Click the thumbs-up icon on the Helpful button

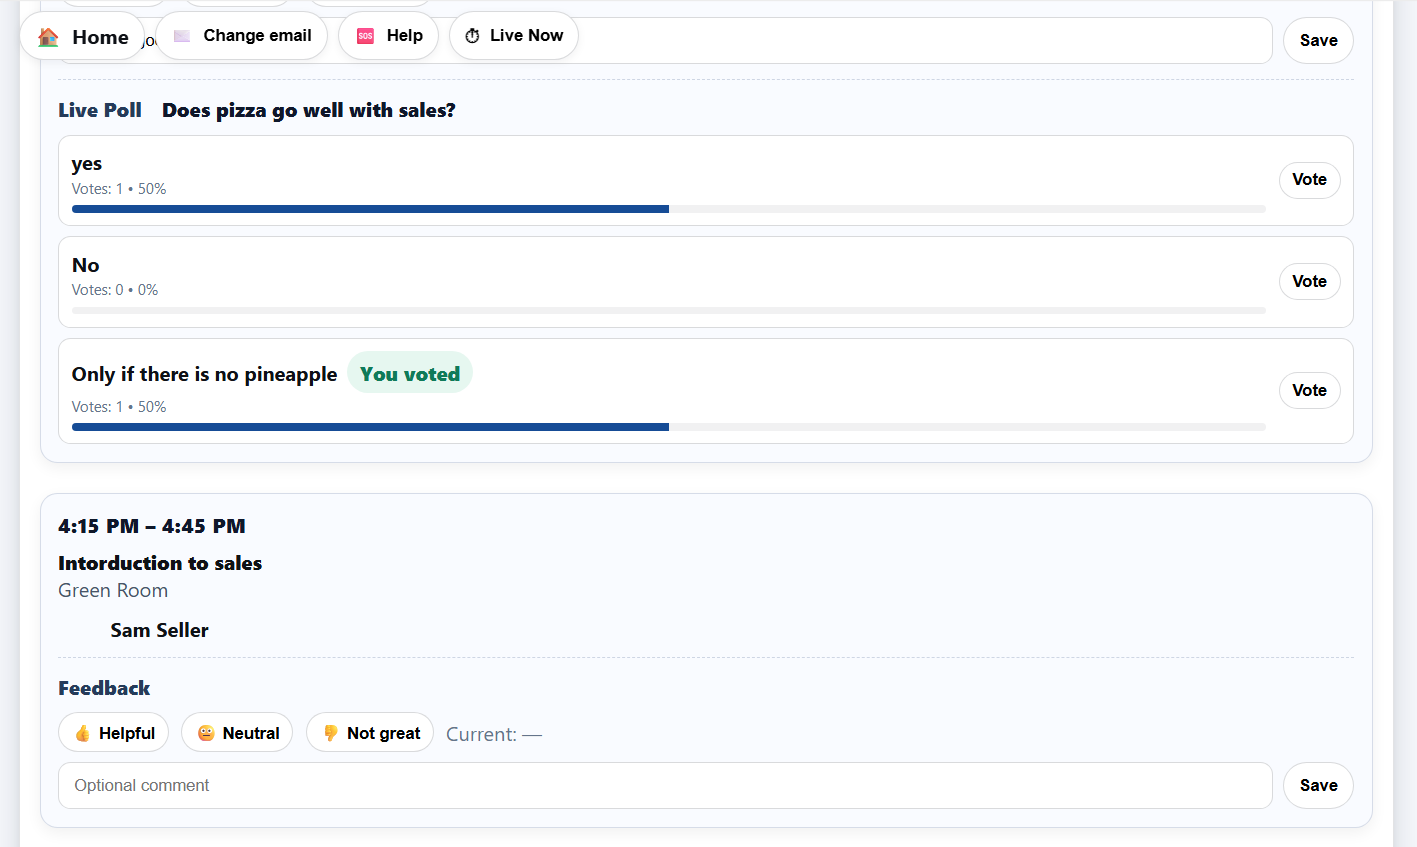(x=83, y=732)
